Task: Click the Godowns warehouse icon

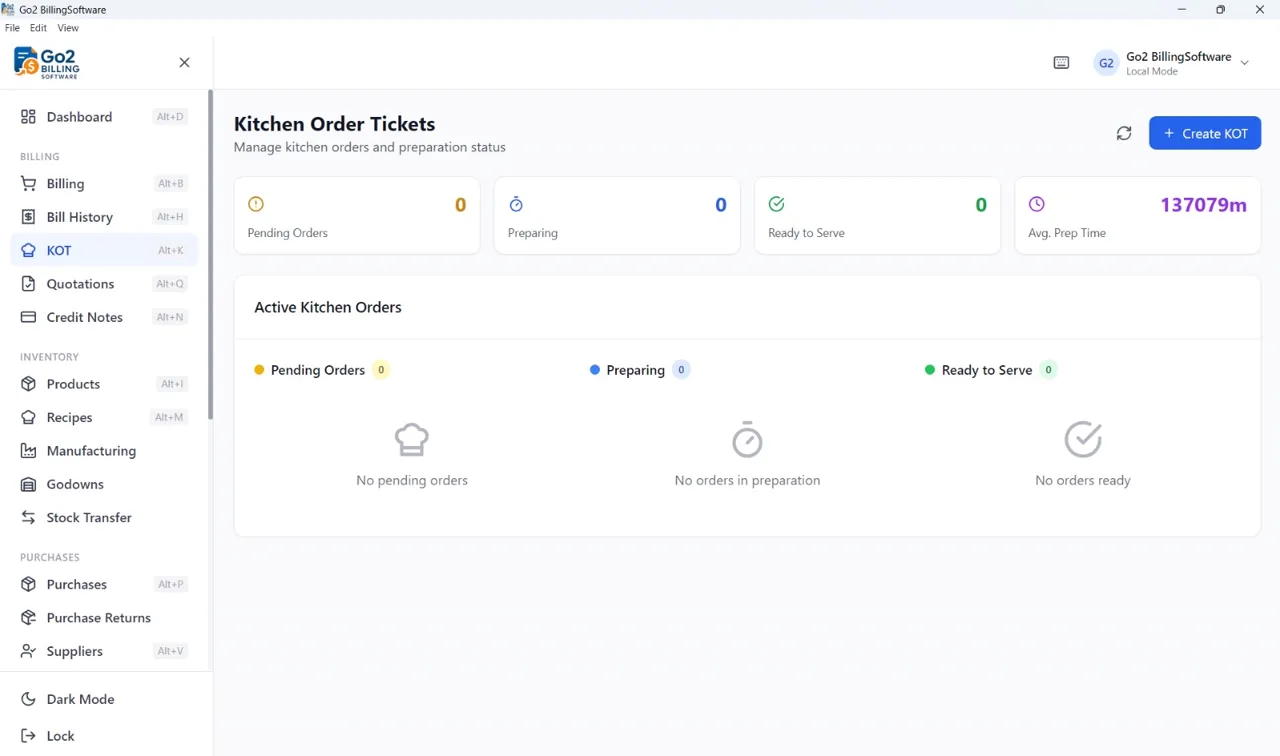Action: (28, 484)
